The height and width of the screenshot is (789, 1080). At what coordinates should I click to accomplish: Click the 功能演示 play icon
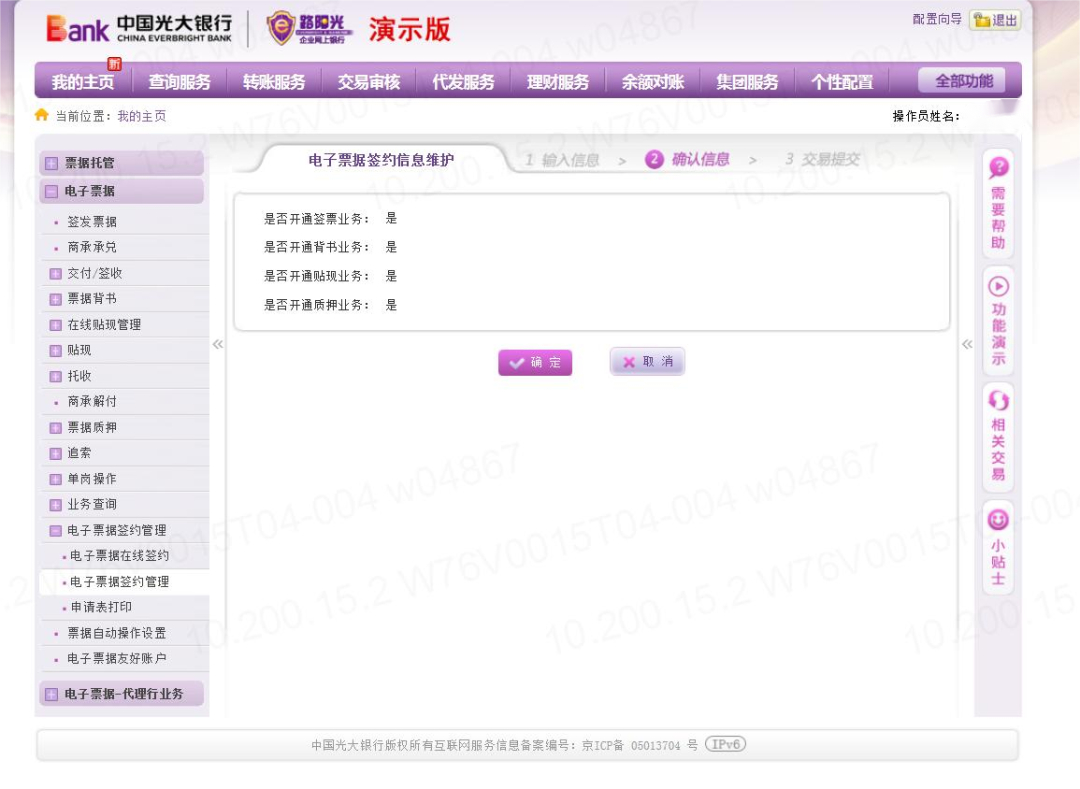[998, 286]
